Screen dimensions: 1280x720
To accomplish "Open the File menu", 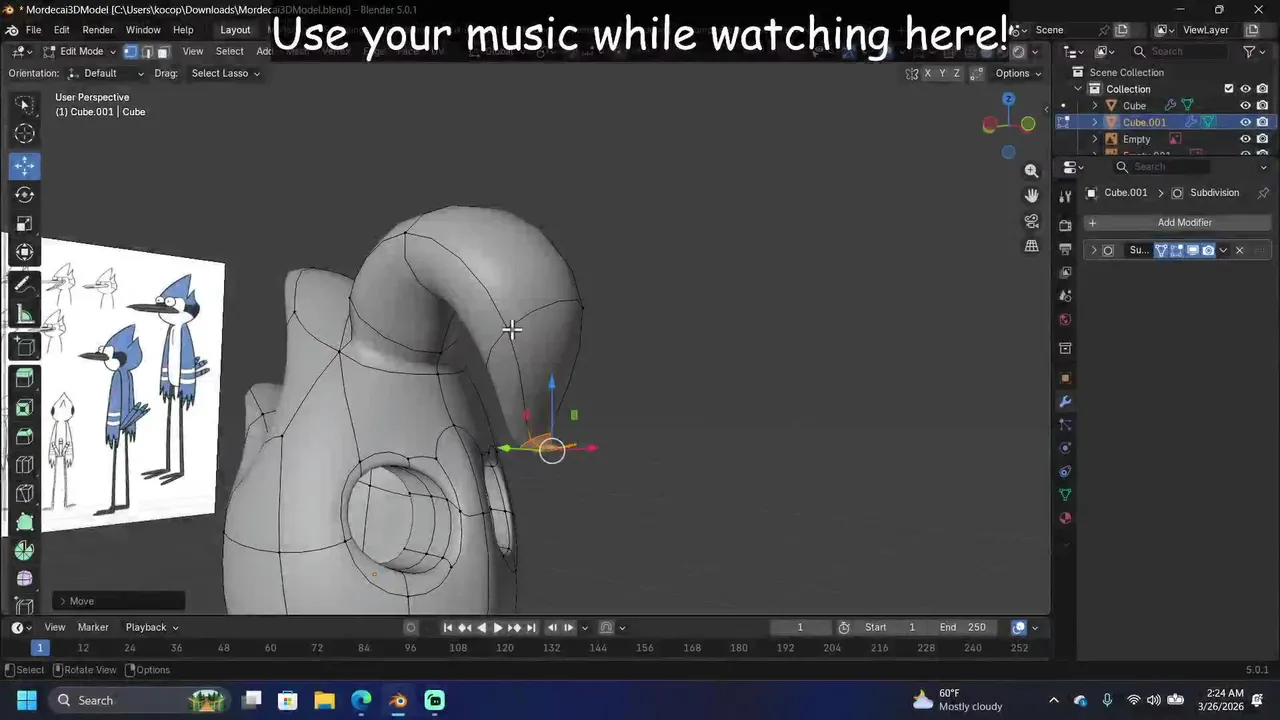I will pos(33,30).
